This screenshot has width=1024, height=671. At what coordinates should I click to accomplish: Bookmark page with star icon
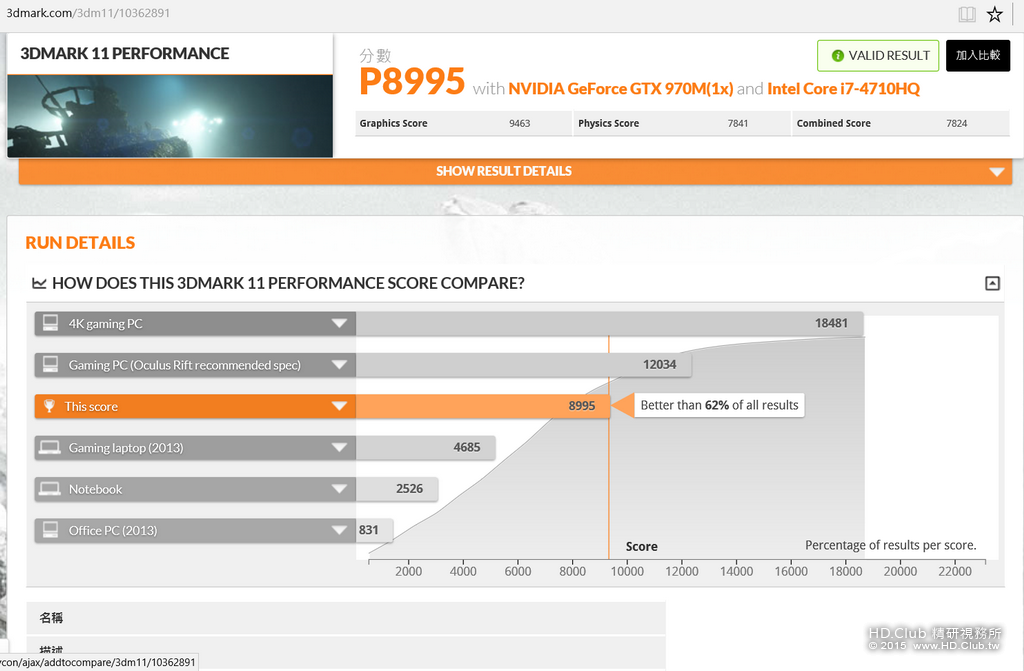995,14
